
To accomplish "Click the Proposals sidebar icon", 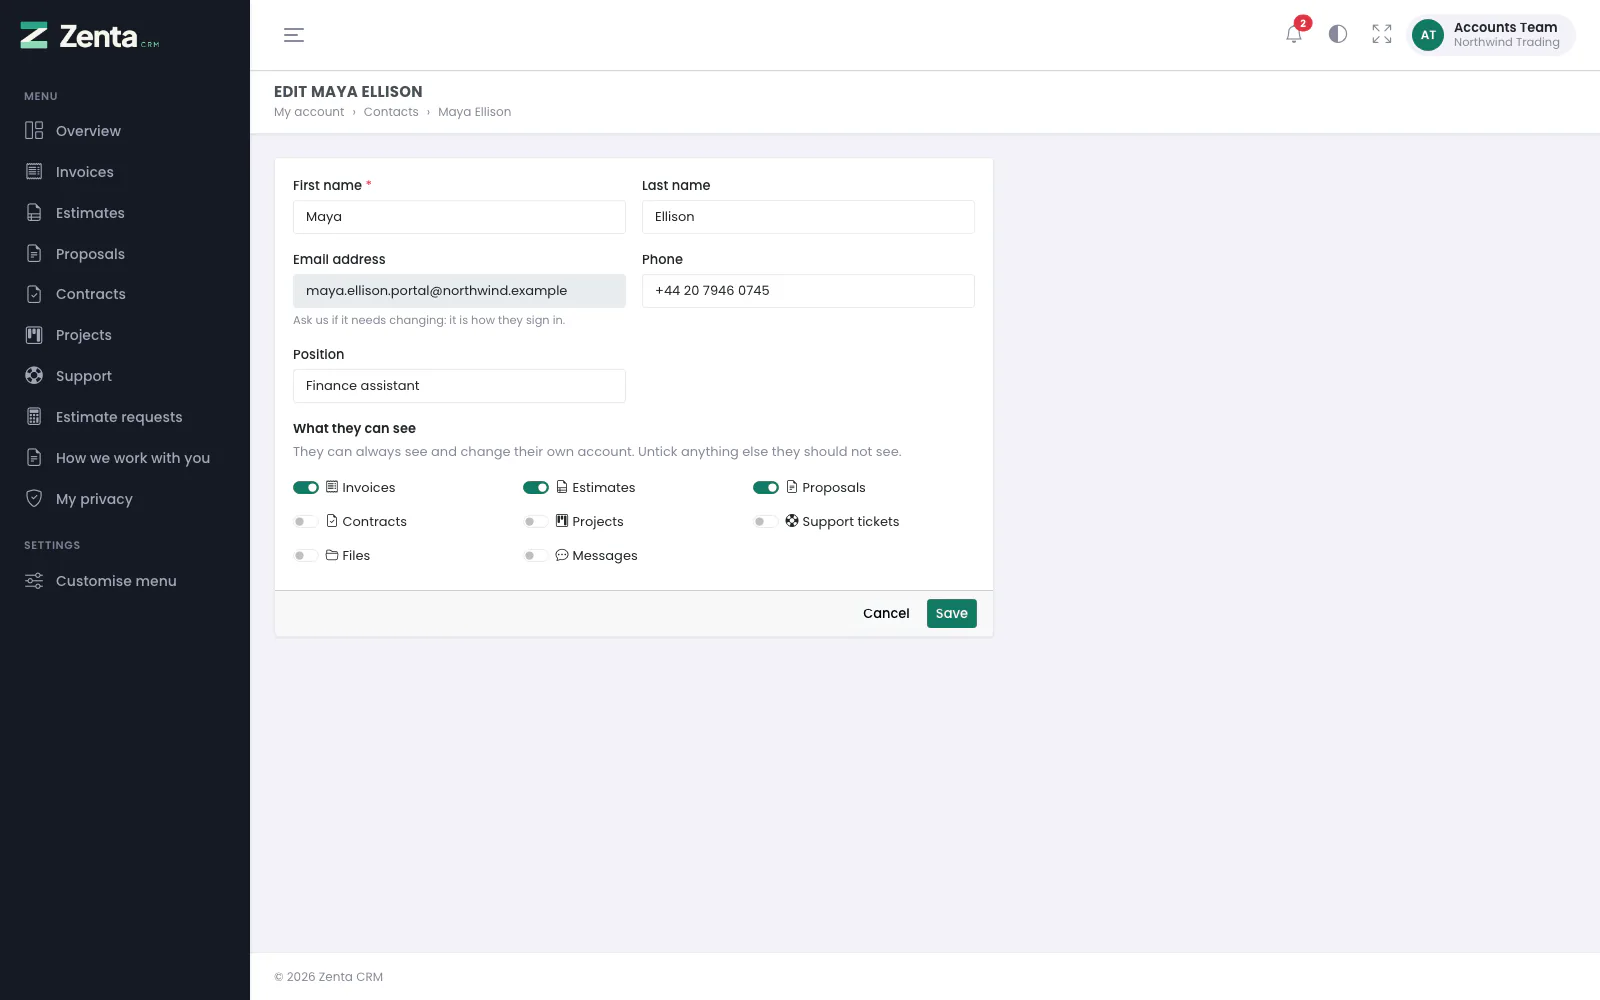I will (34, 253).
